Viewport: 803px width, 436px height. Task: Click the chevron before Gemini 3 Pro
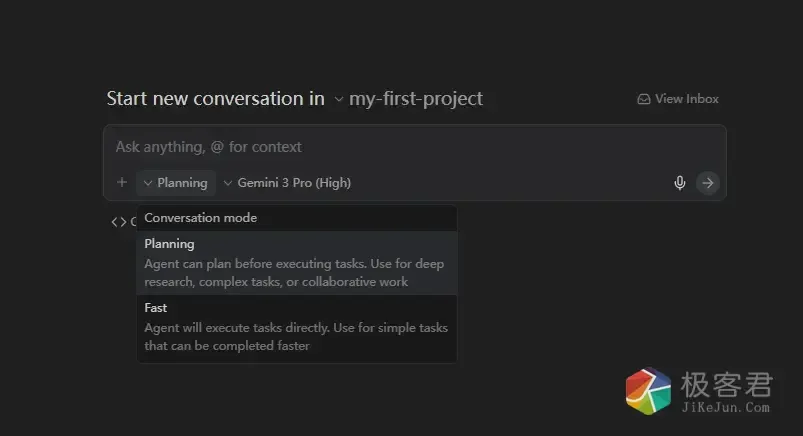pos(228,183)
